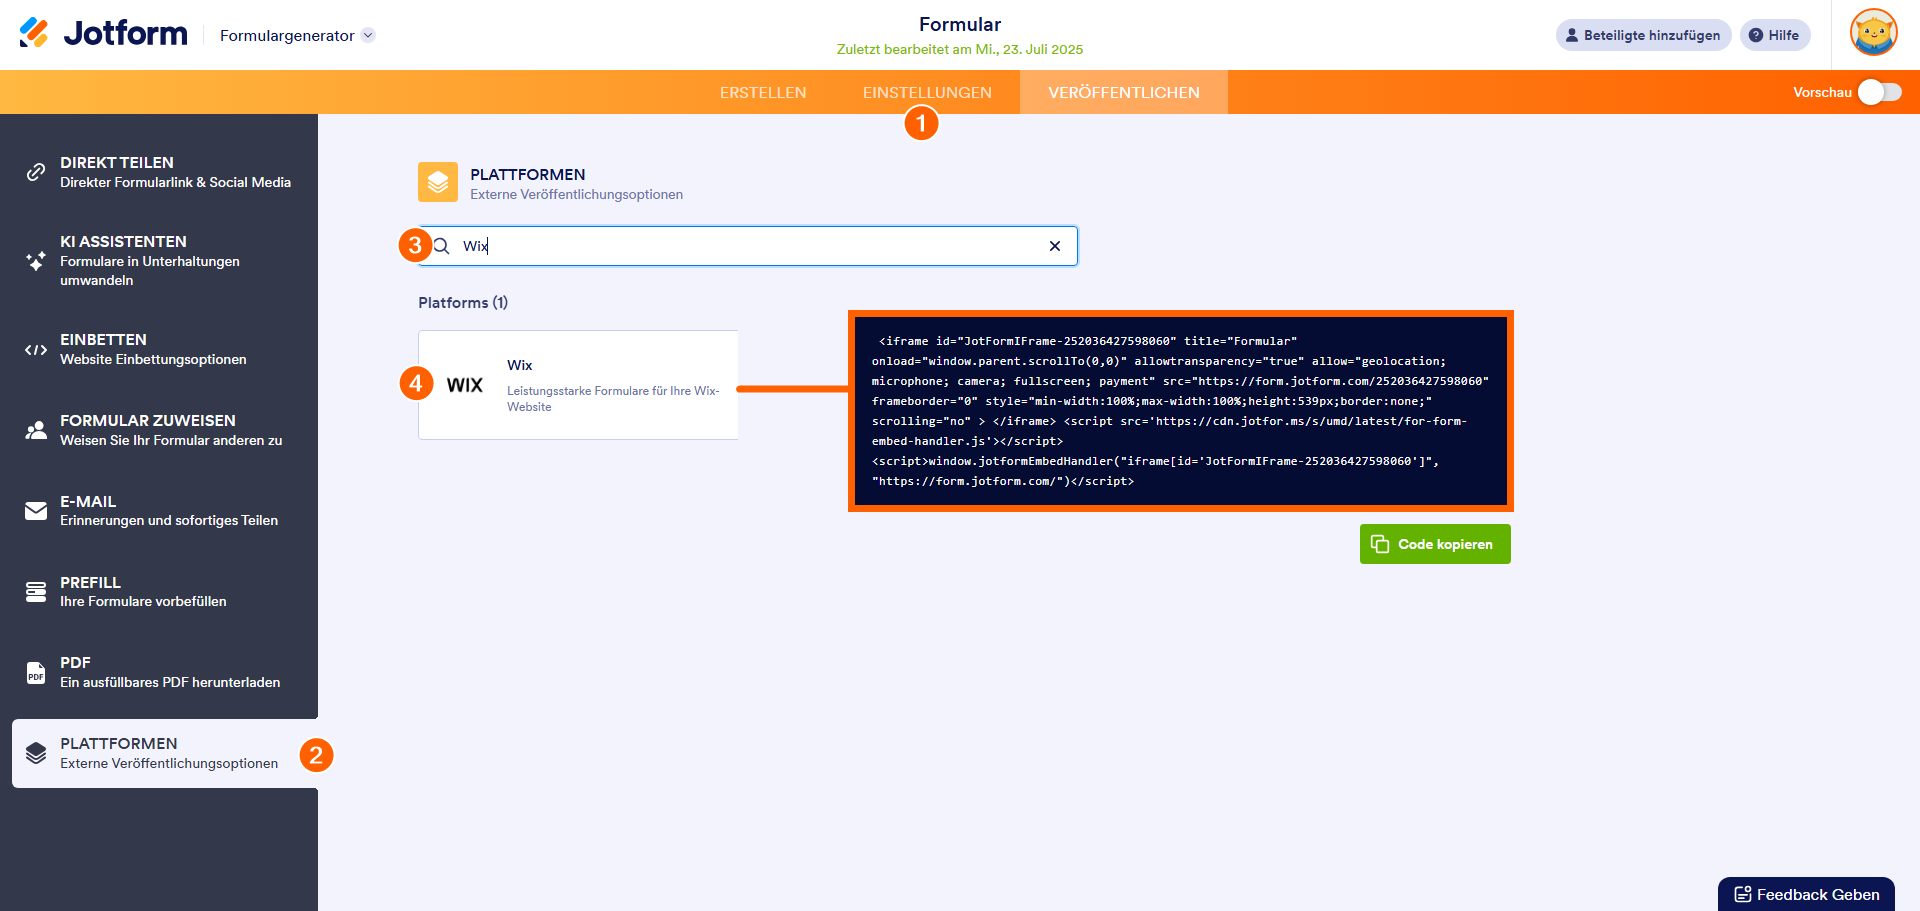
Task: Click the people icon for Formular Zuweisen
Action: point(36,430)
